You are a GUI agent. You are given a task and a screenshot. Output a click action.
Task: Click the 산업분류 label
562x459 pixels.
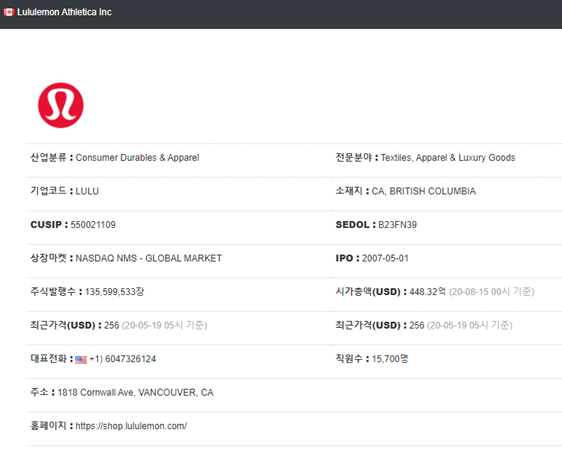48,158
